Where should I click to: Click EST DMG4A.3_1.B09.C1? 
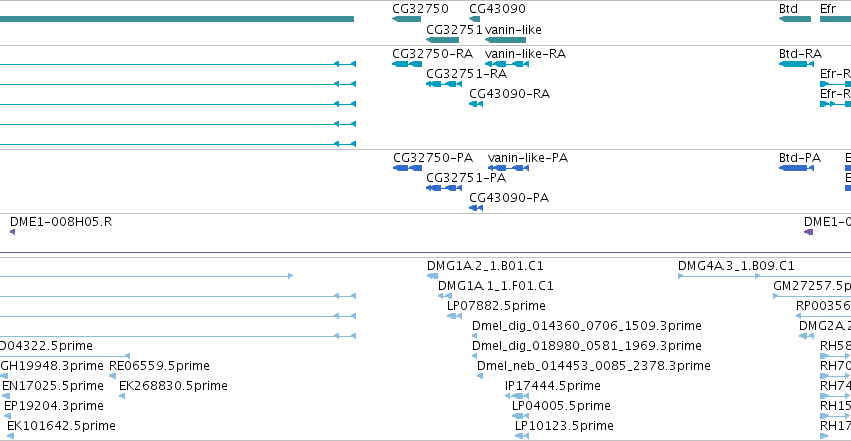coord(736,266)
